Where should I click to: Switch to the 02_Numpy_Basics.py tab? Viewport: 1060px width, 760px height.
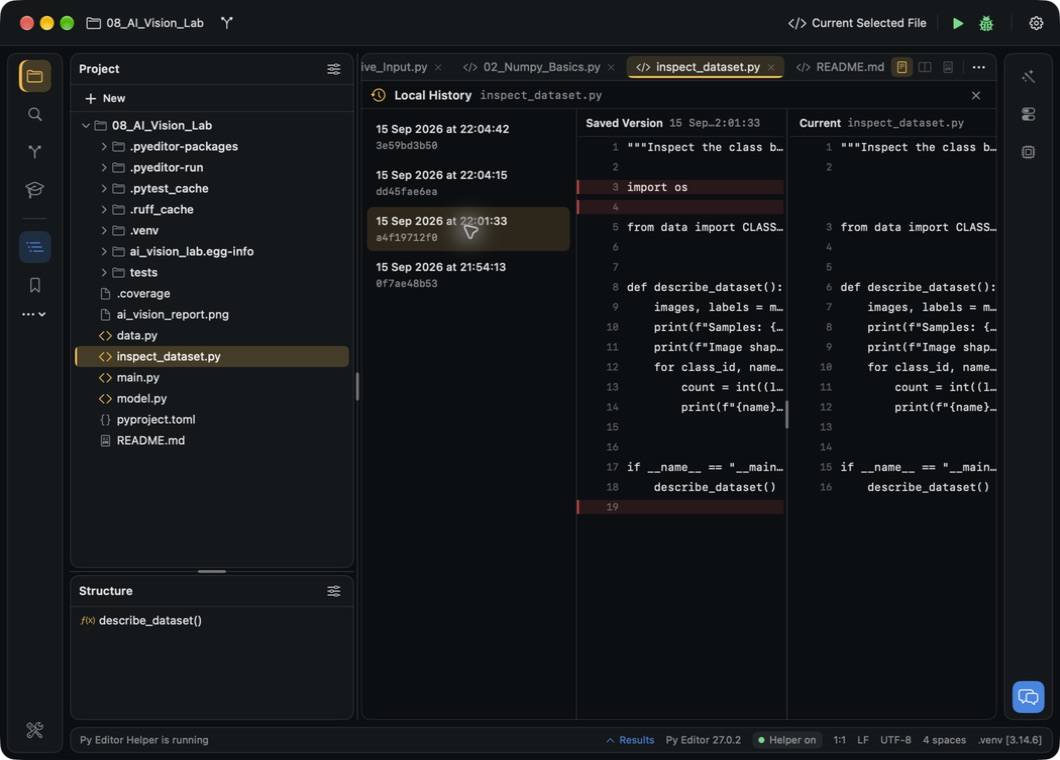[x=533, y=67]
